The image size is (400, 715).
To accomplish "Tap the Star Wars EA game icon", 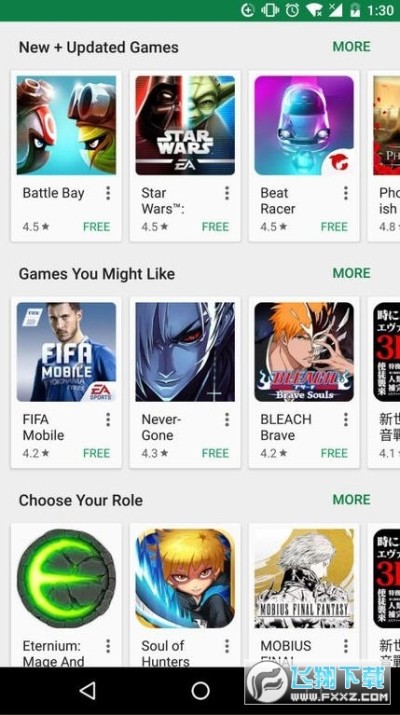I will 185,125.
